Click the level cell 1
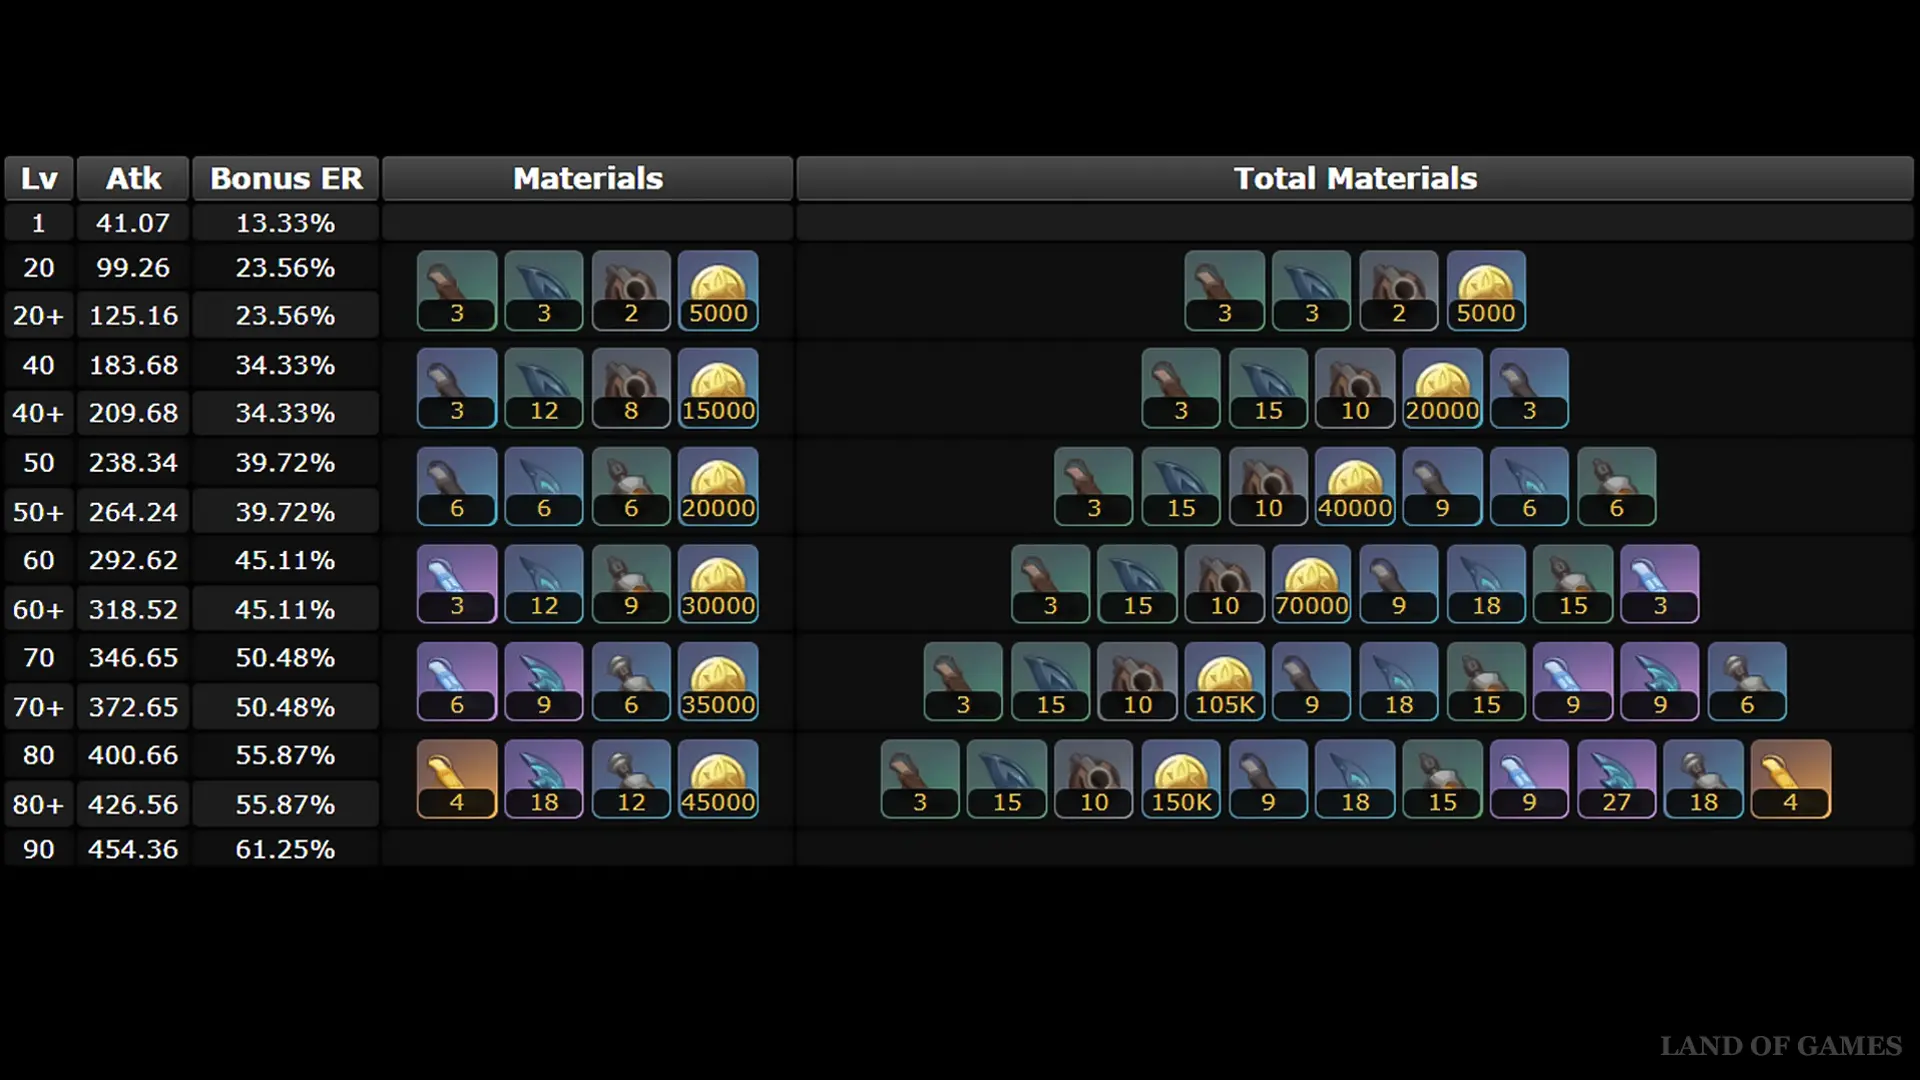The width and height of the screenshot is (1920, 1080). click(39, 223)
